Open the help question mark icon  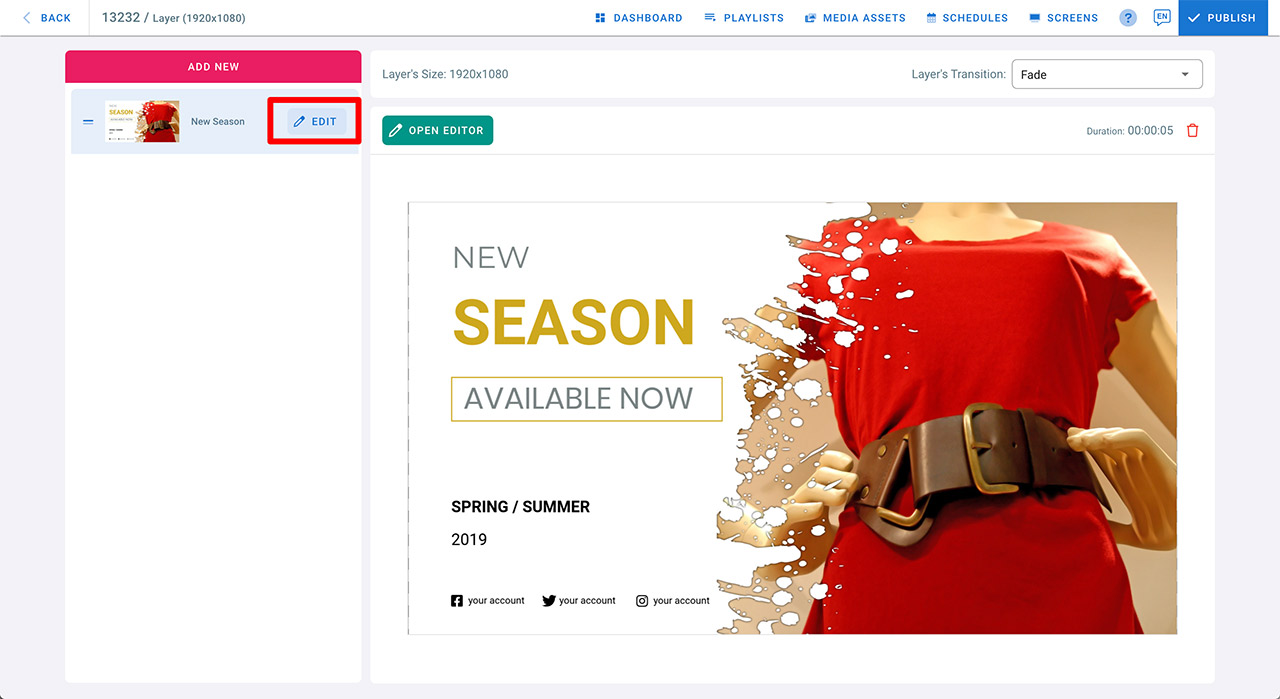[1128, 18]
